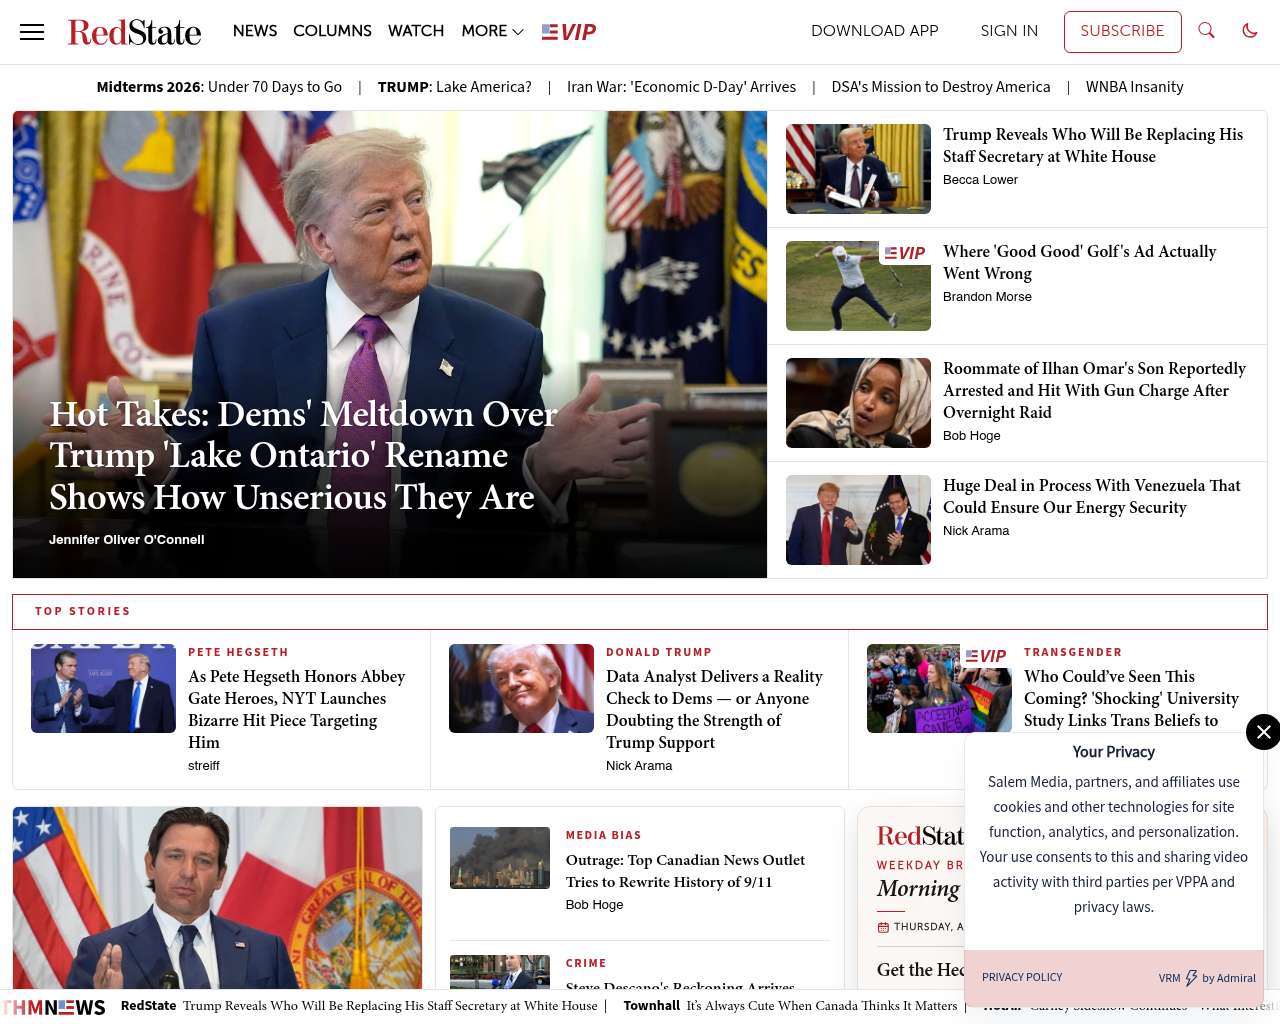Open Trump Staff Secretary story thumbnail
Image resolution: width=1280 pixels, height=1024 pixels.
click(x=858, y=169)
